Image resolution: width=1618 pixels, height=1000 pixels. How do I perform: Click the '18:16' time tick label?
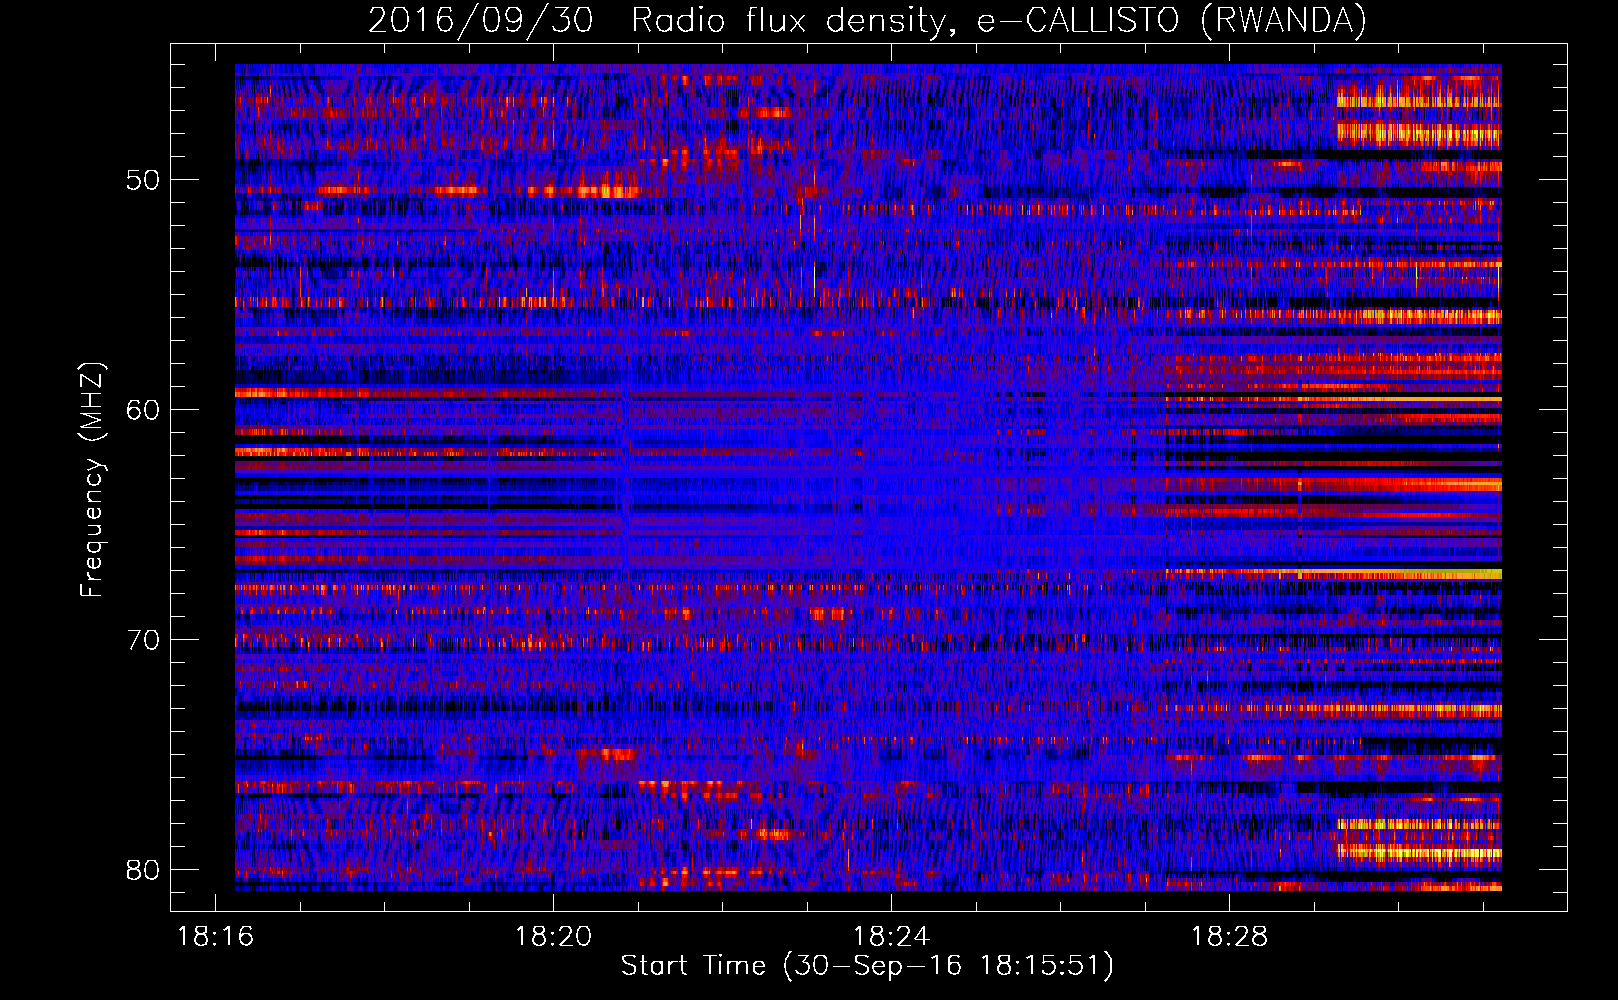click(215, 937)
